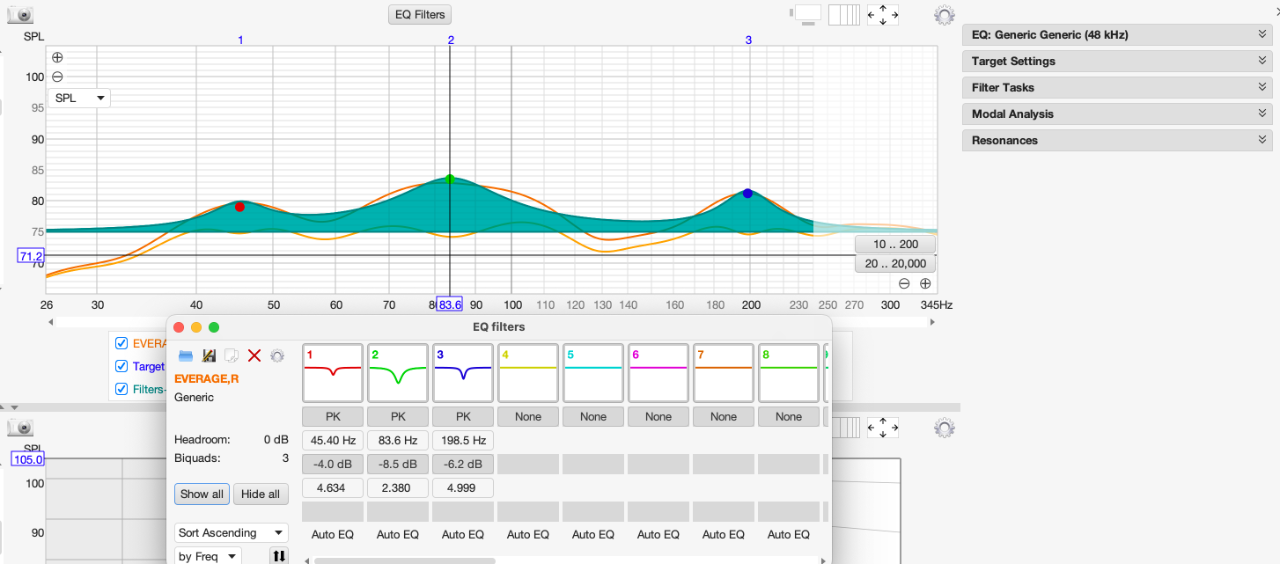The height and width of the screenshot is (564, 1280).
Task: Edit filter 1 frequency 45.40 Hz
Action: point(333,440)
